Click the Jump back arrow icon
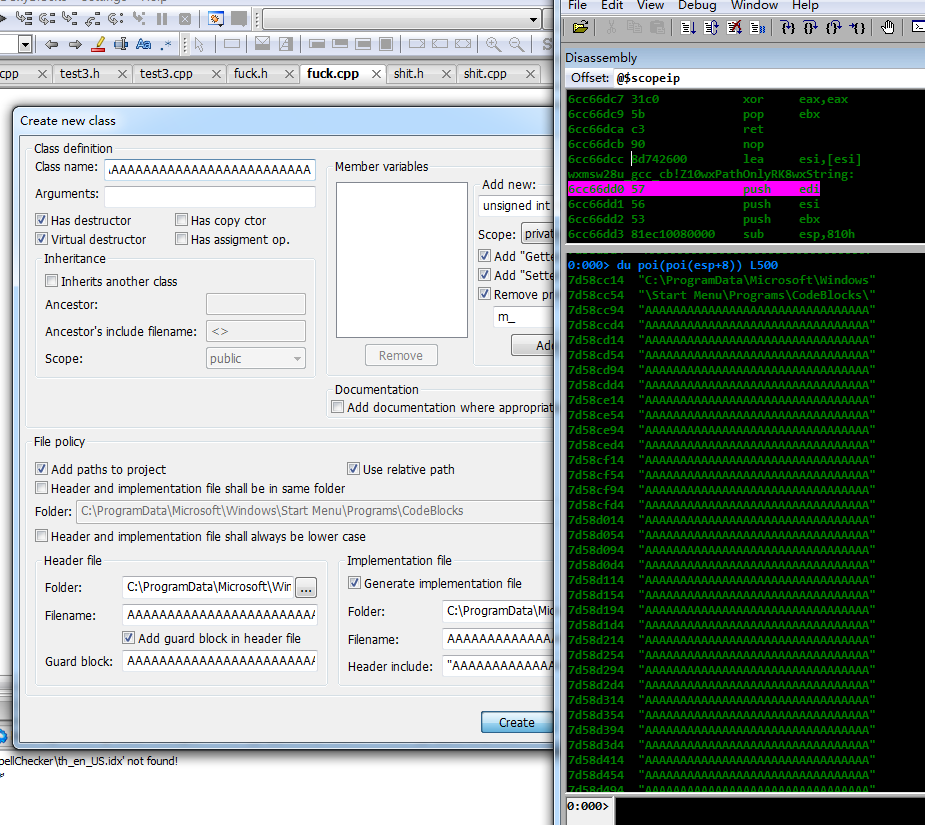925x825 pixels. [x=51, y=44]
